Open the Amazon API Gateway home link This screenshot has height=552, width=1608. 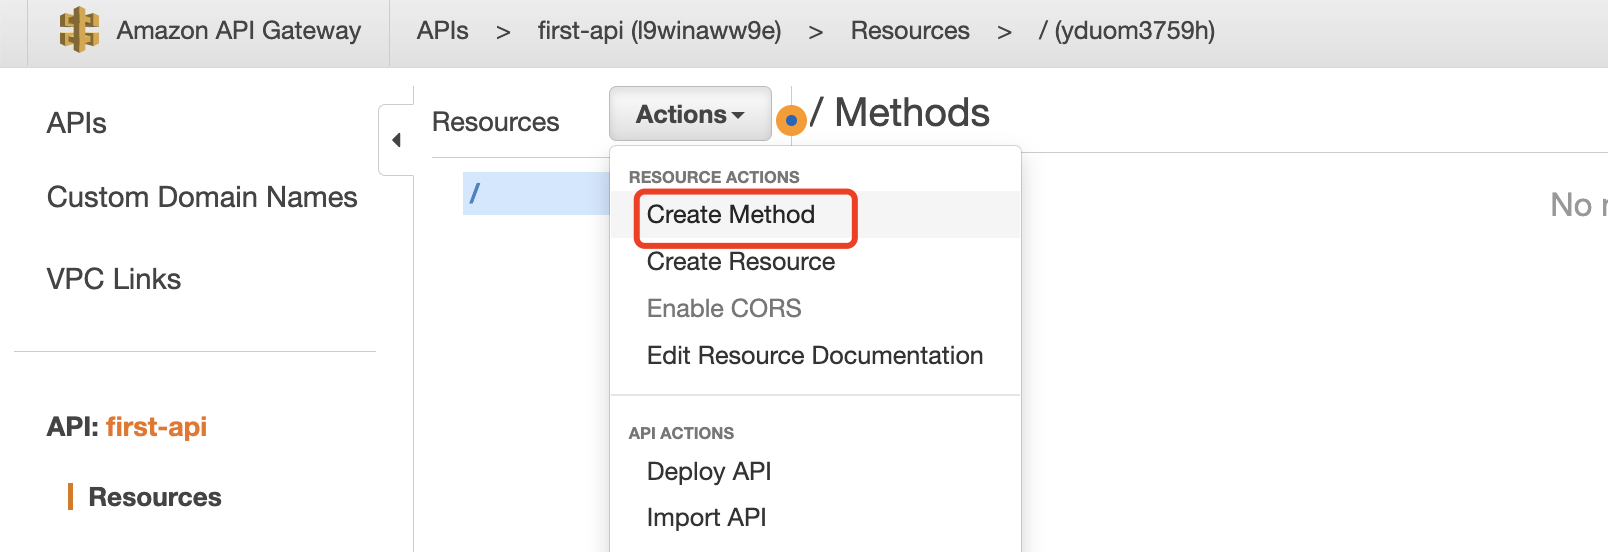[x=238, y=31]
